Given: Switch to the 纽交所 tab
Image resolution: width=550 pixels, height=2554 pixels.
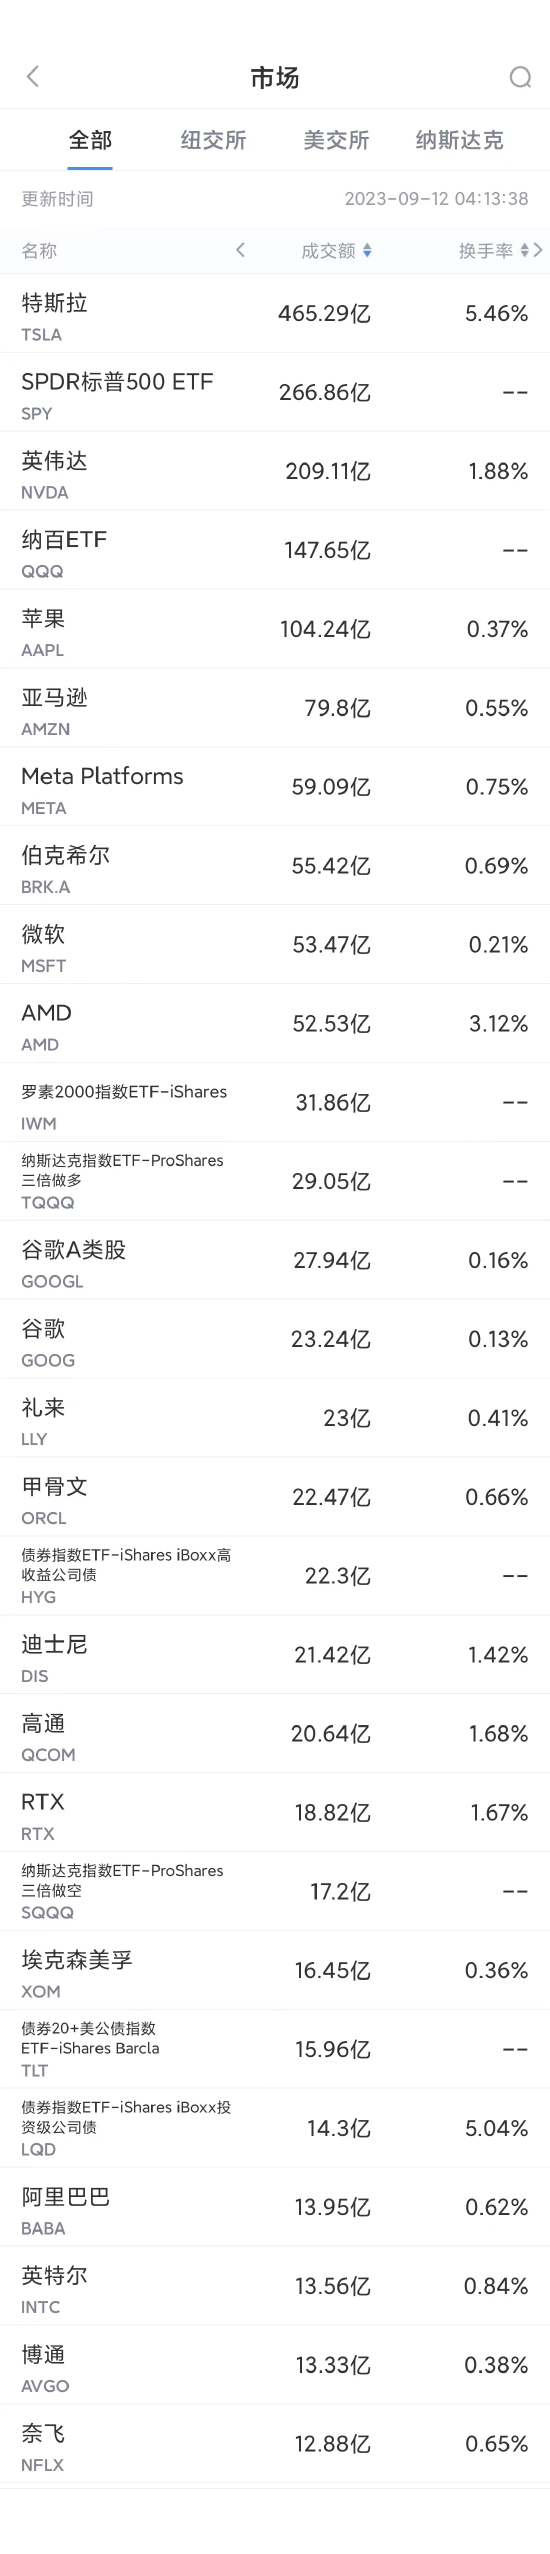Looking at the screenshot, I should pos(213,140).
